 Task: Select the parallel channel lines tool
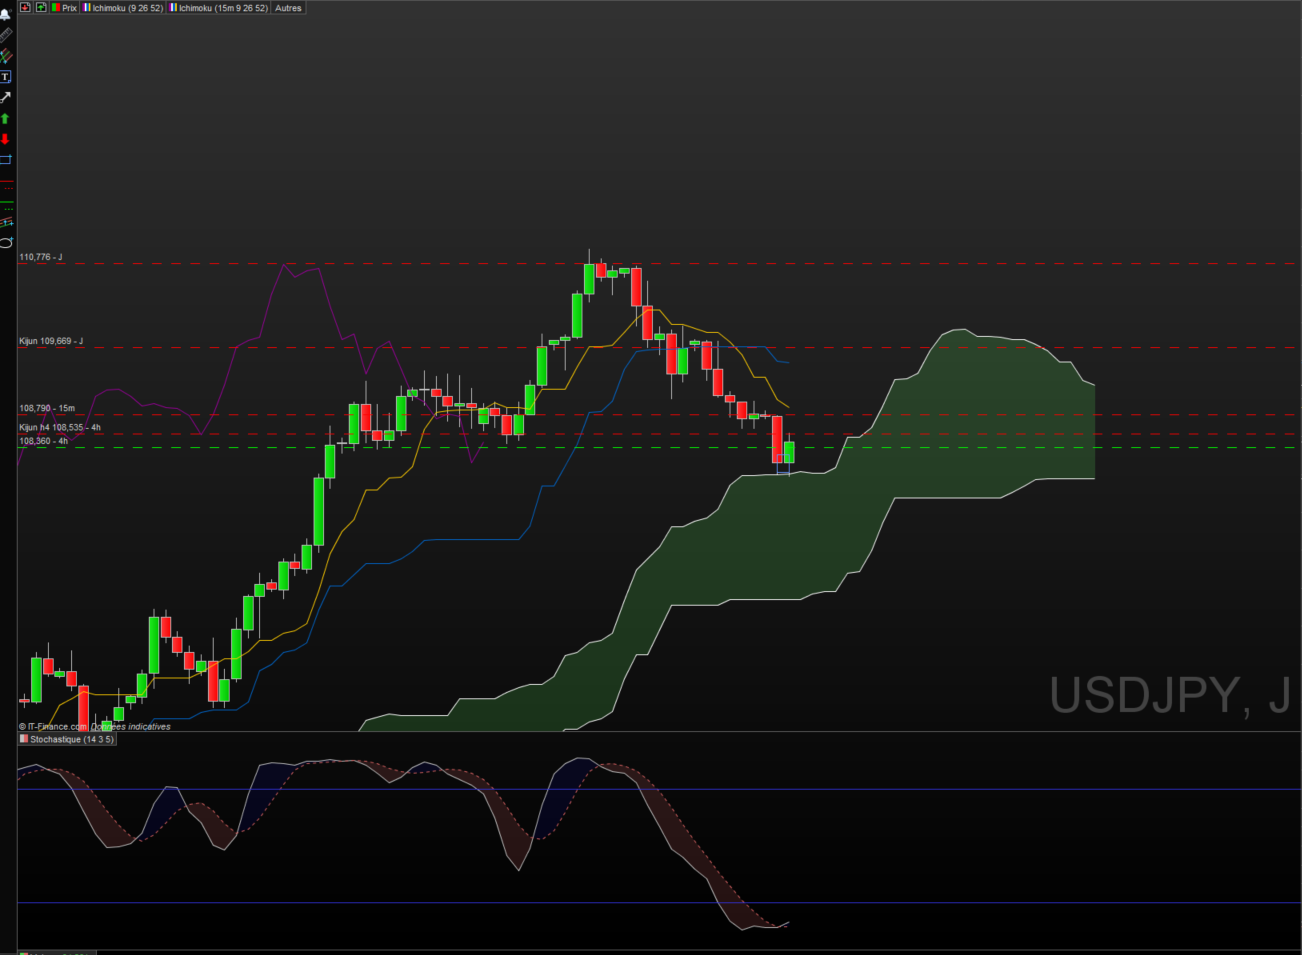(6, 222)
